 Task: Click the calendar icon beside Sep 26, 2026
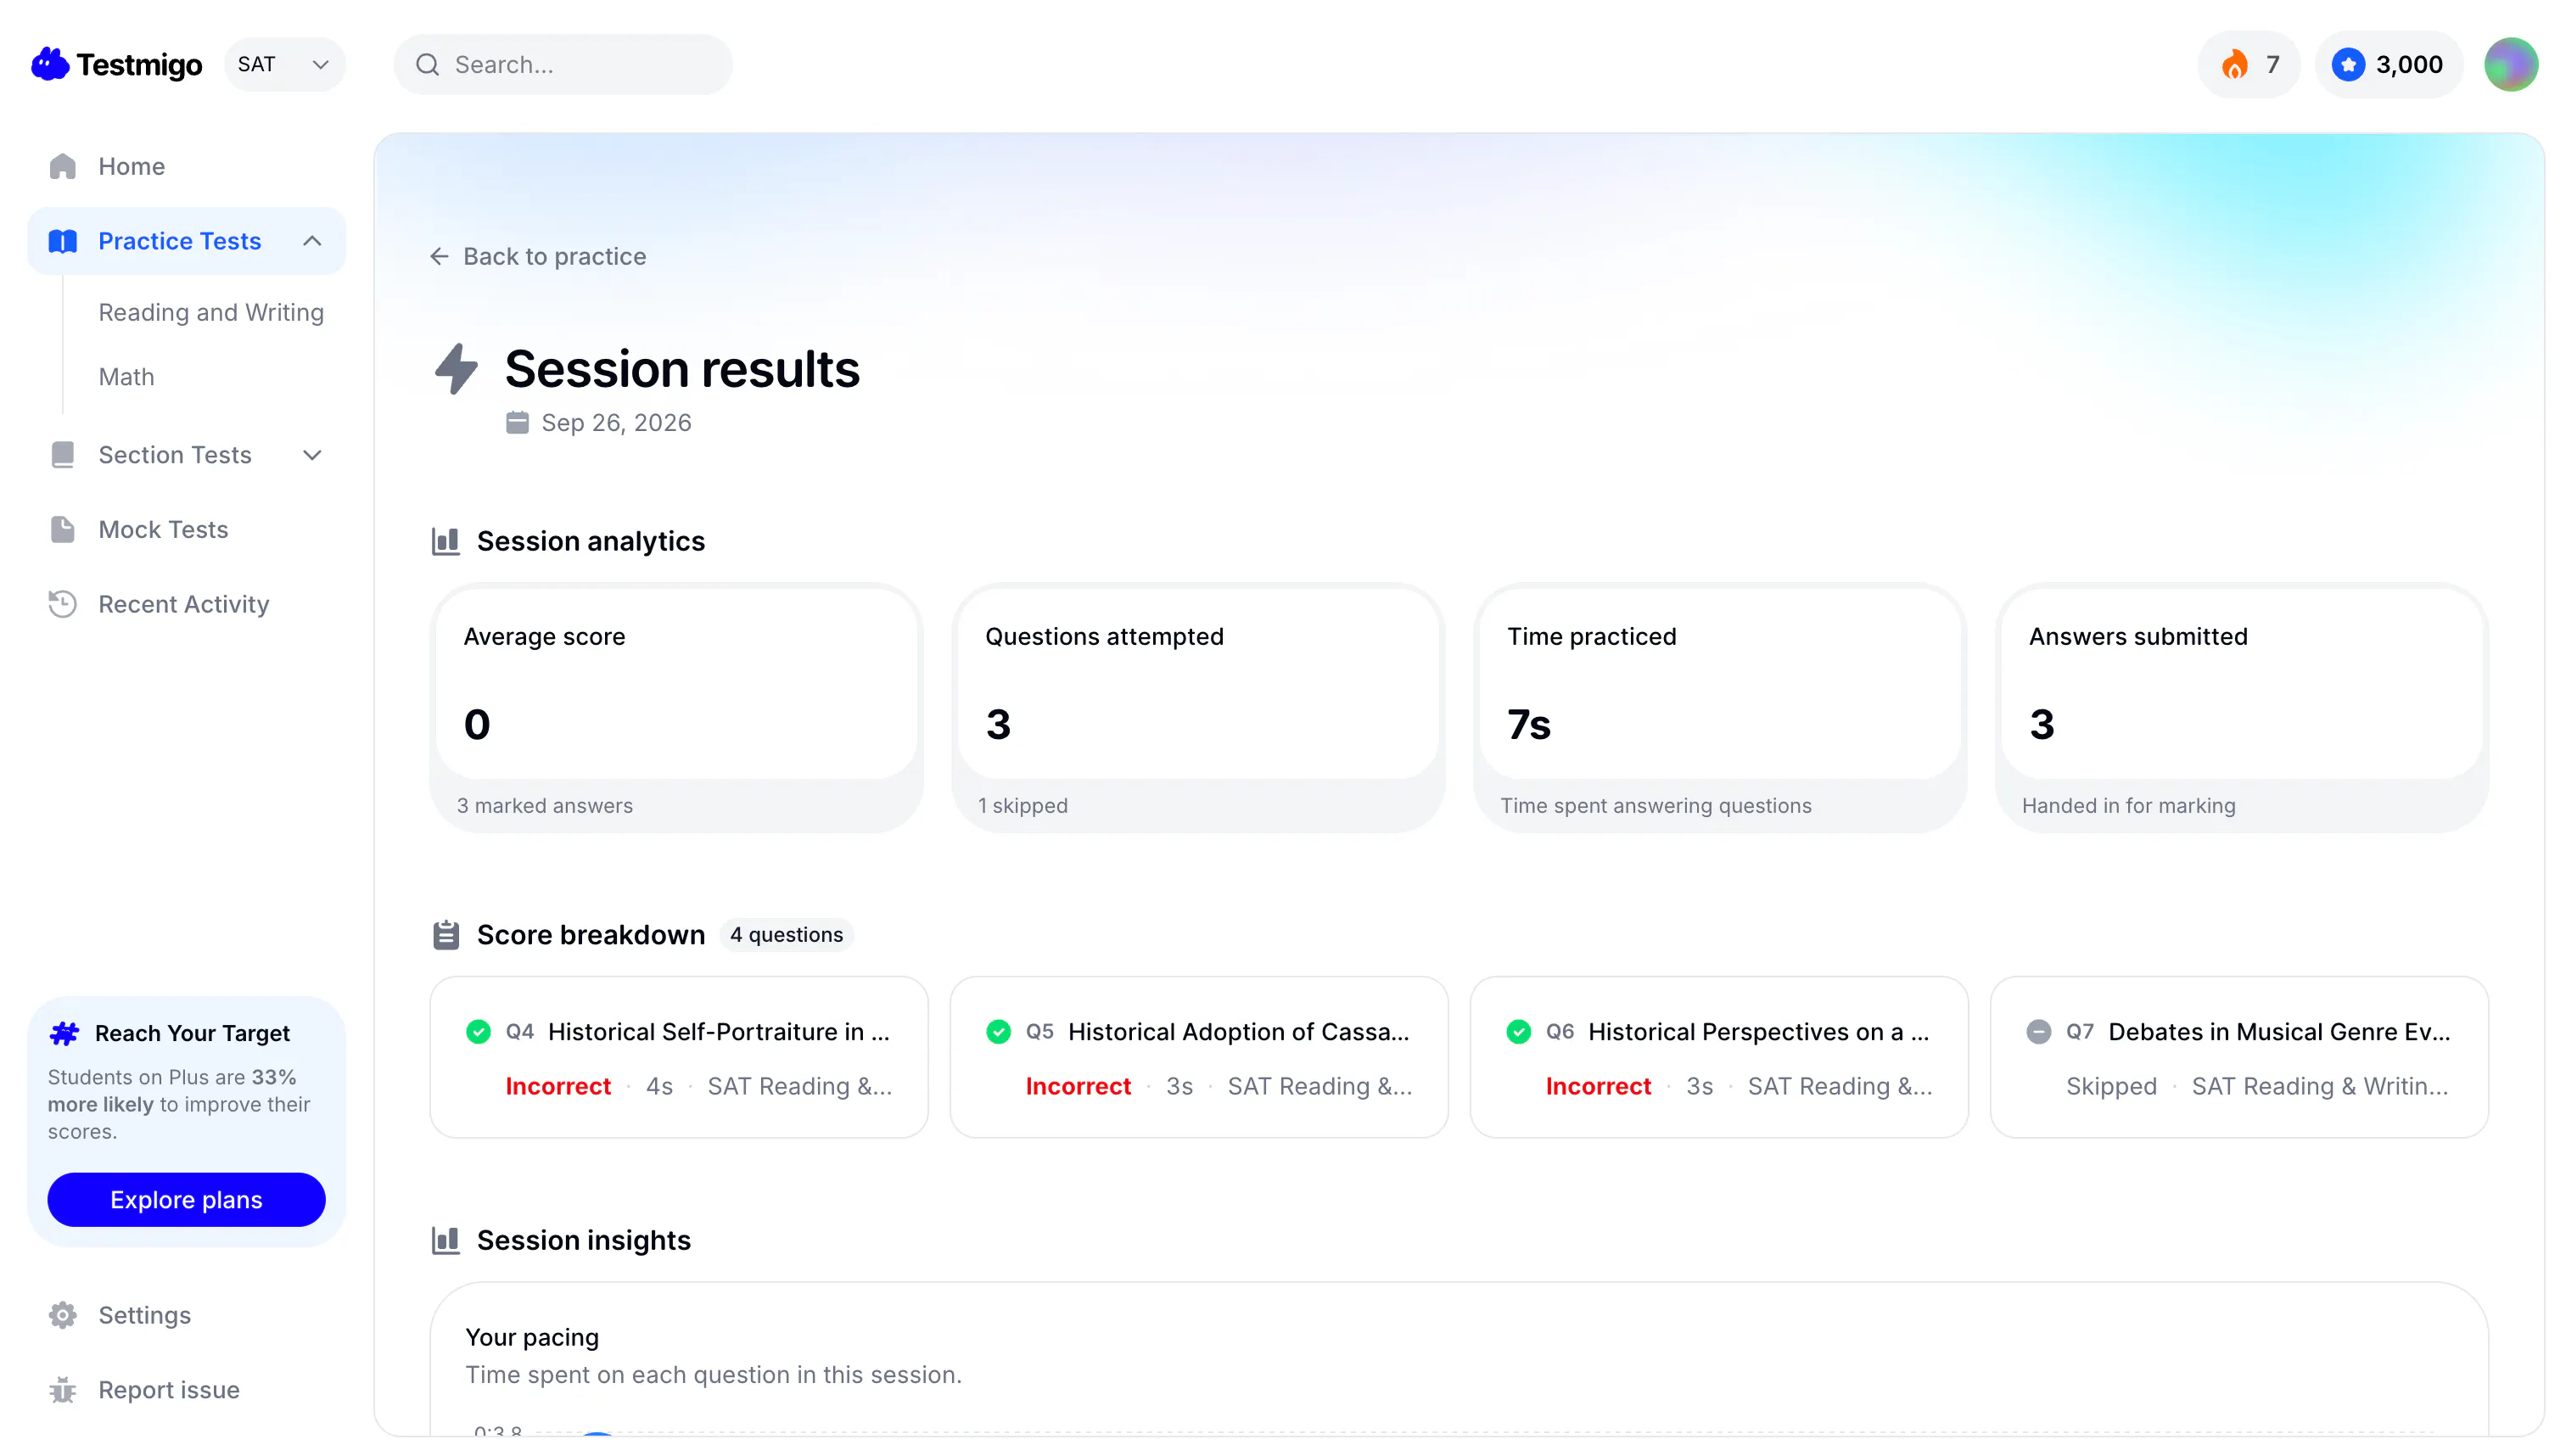pyautogui.click(x=517, y=422)
